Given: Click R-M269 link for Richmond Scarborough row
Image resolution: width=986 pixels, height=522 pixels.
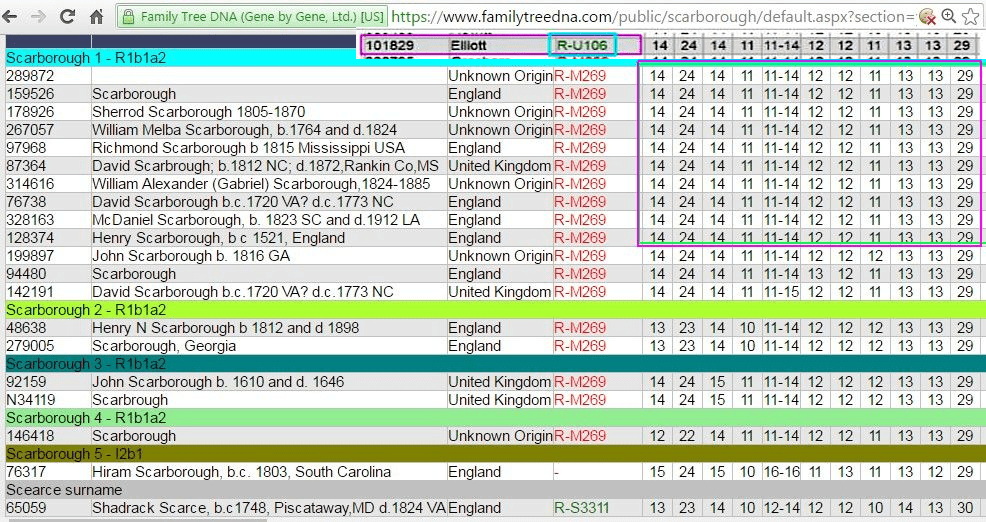Looking at the screenshot, I should tap(580, 148).
